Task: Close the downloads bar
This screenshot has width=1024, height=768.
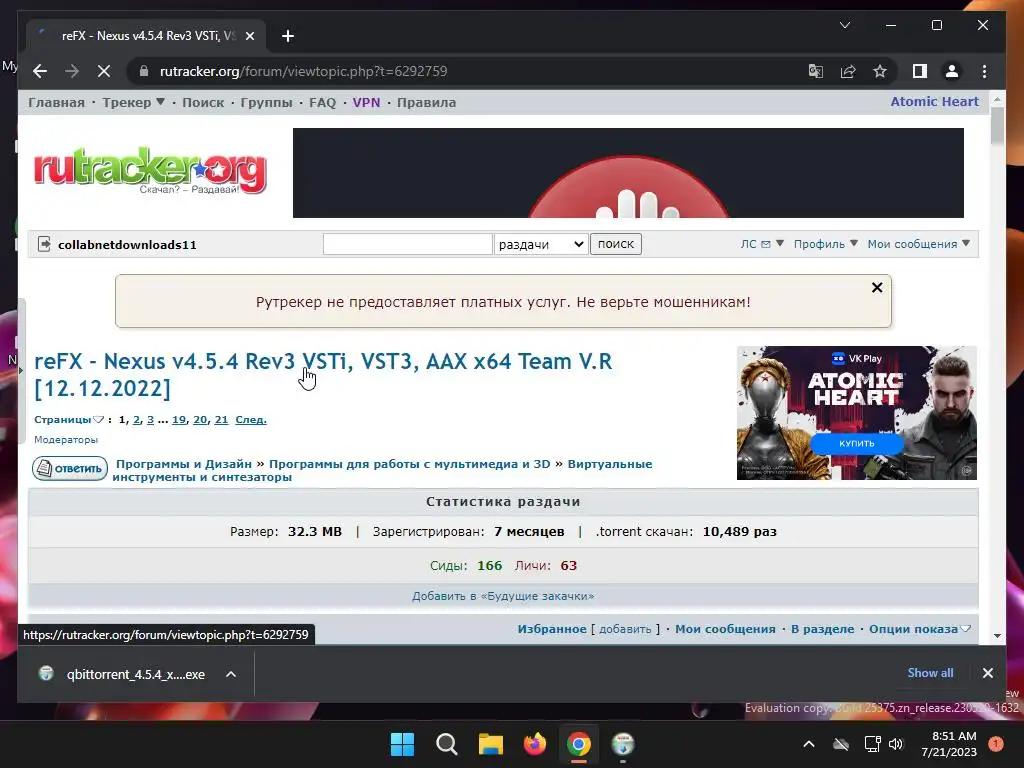Action: point(987,673)
